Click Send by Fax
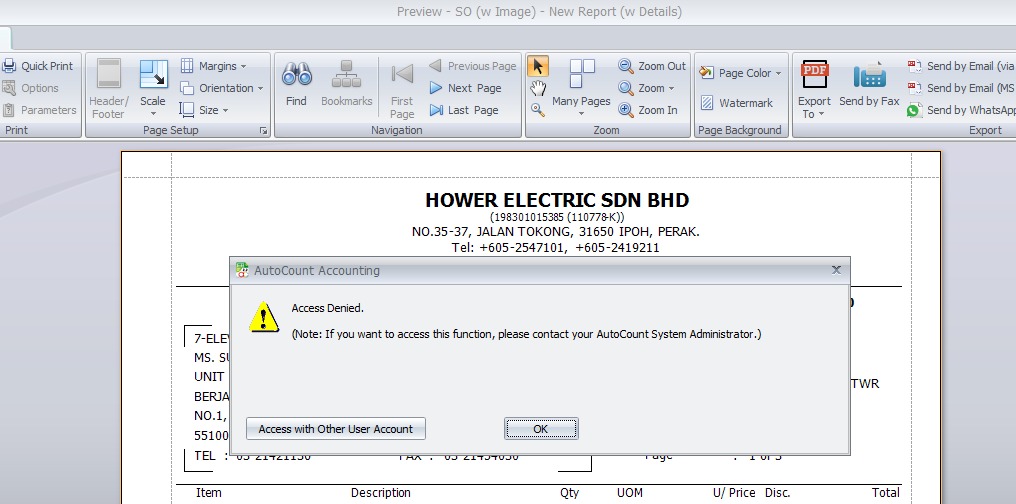 (x=870, y=84)
